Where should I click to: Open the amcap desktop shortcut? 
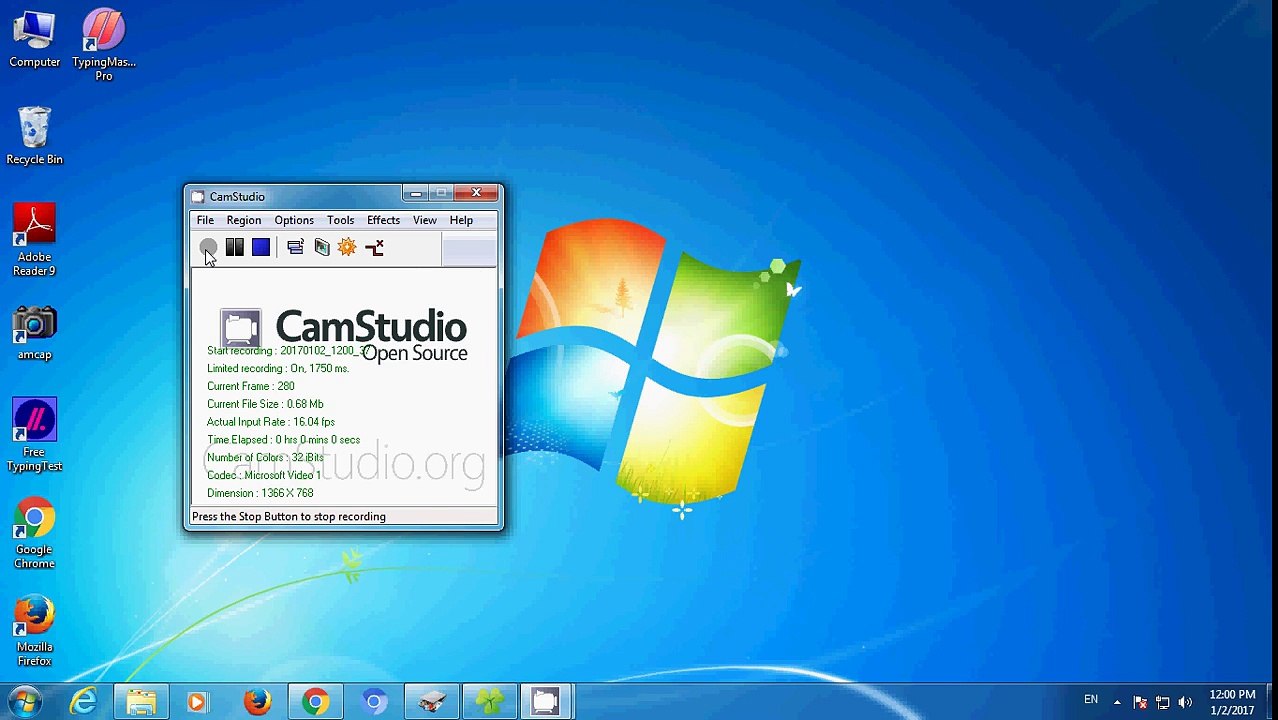point(35,332)
